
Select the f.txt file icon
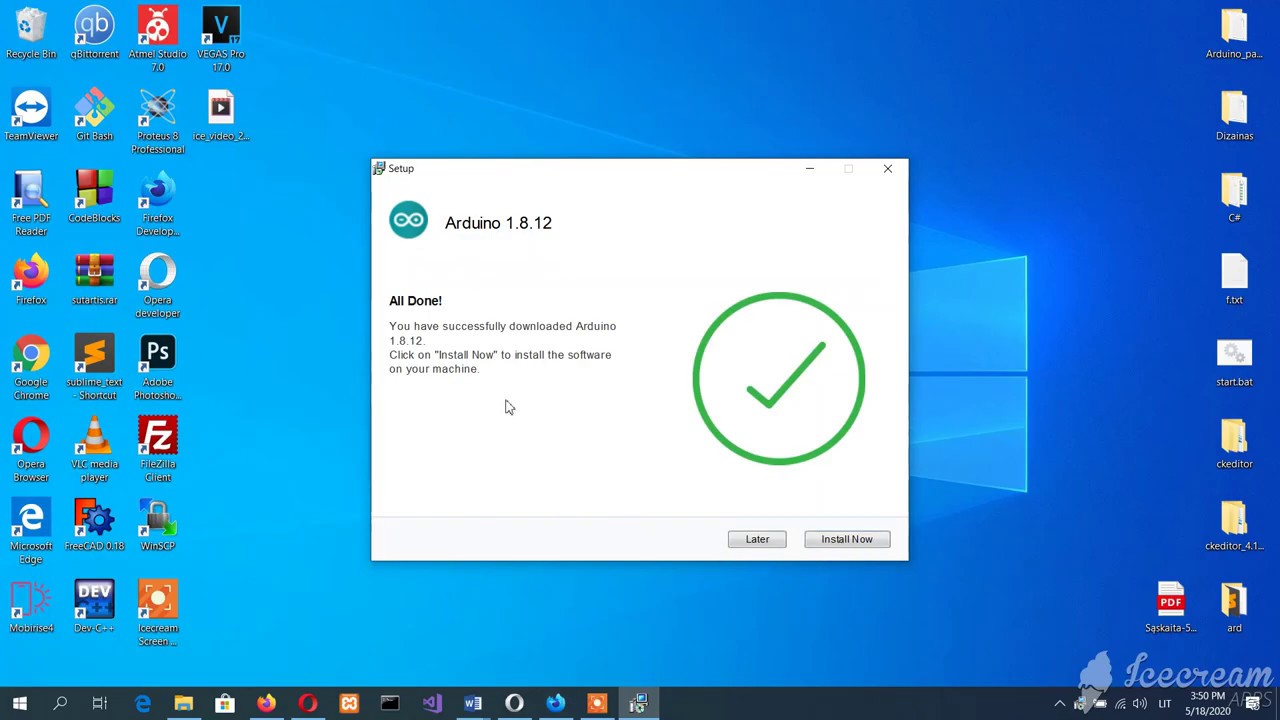(1234, 279)
